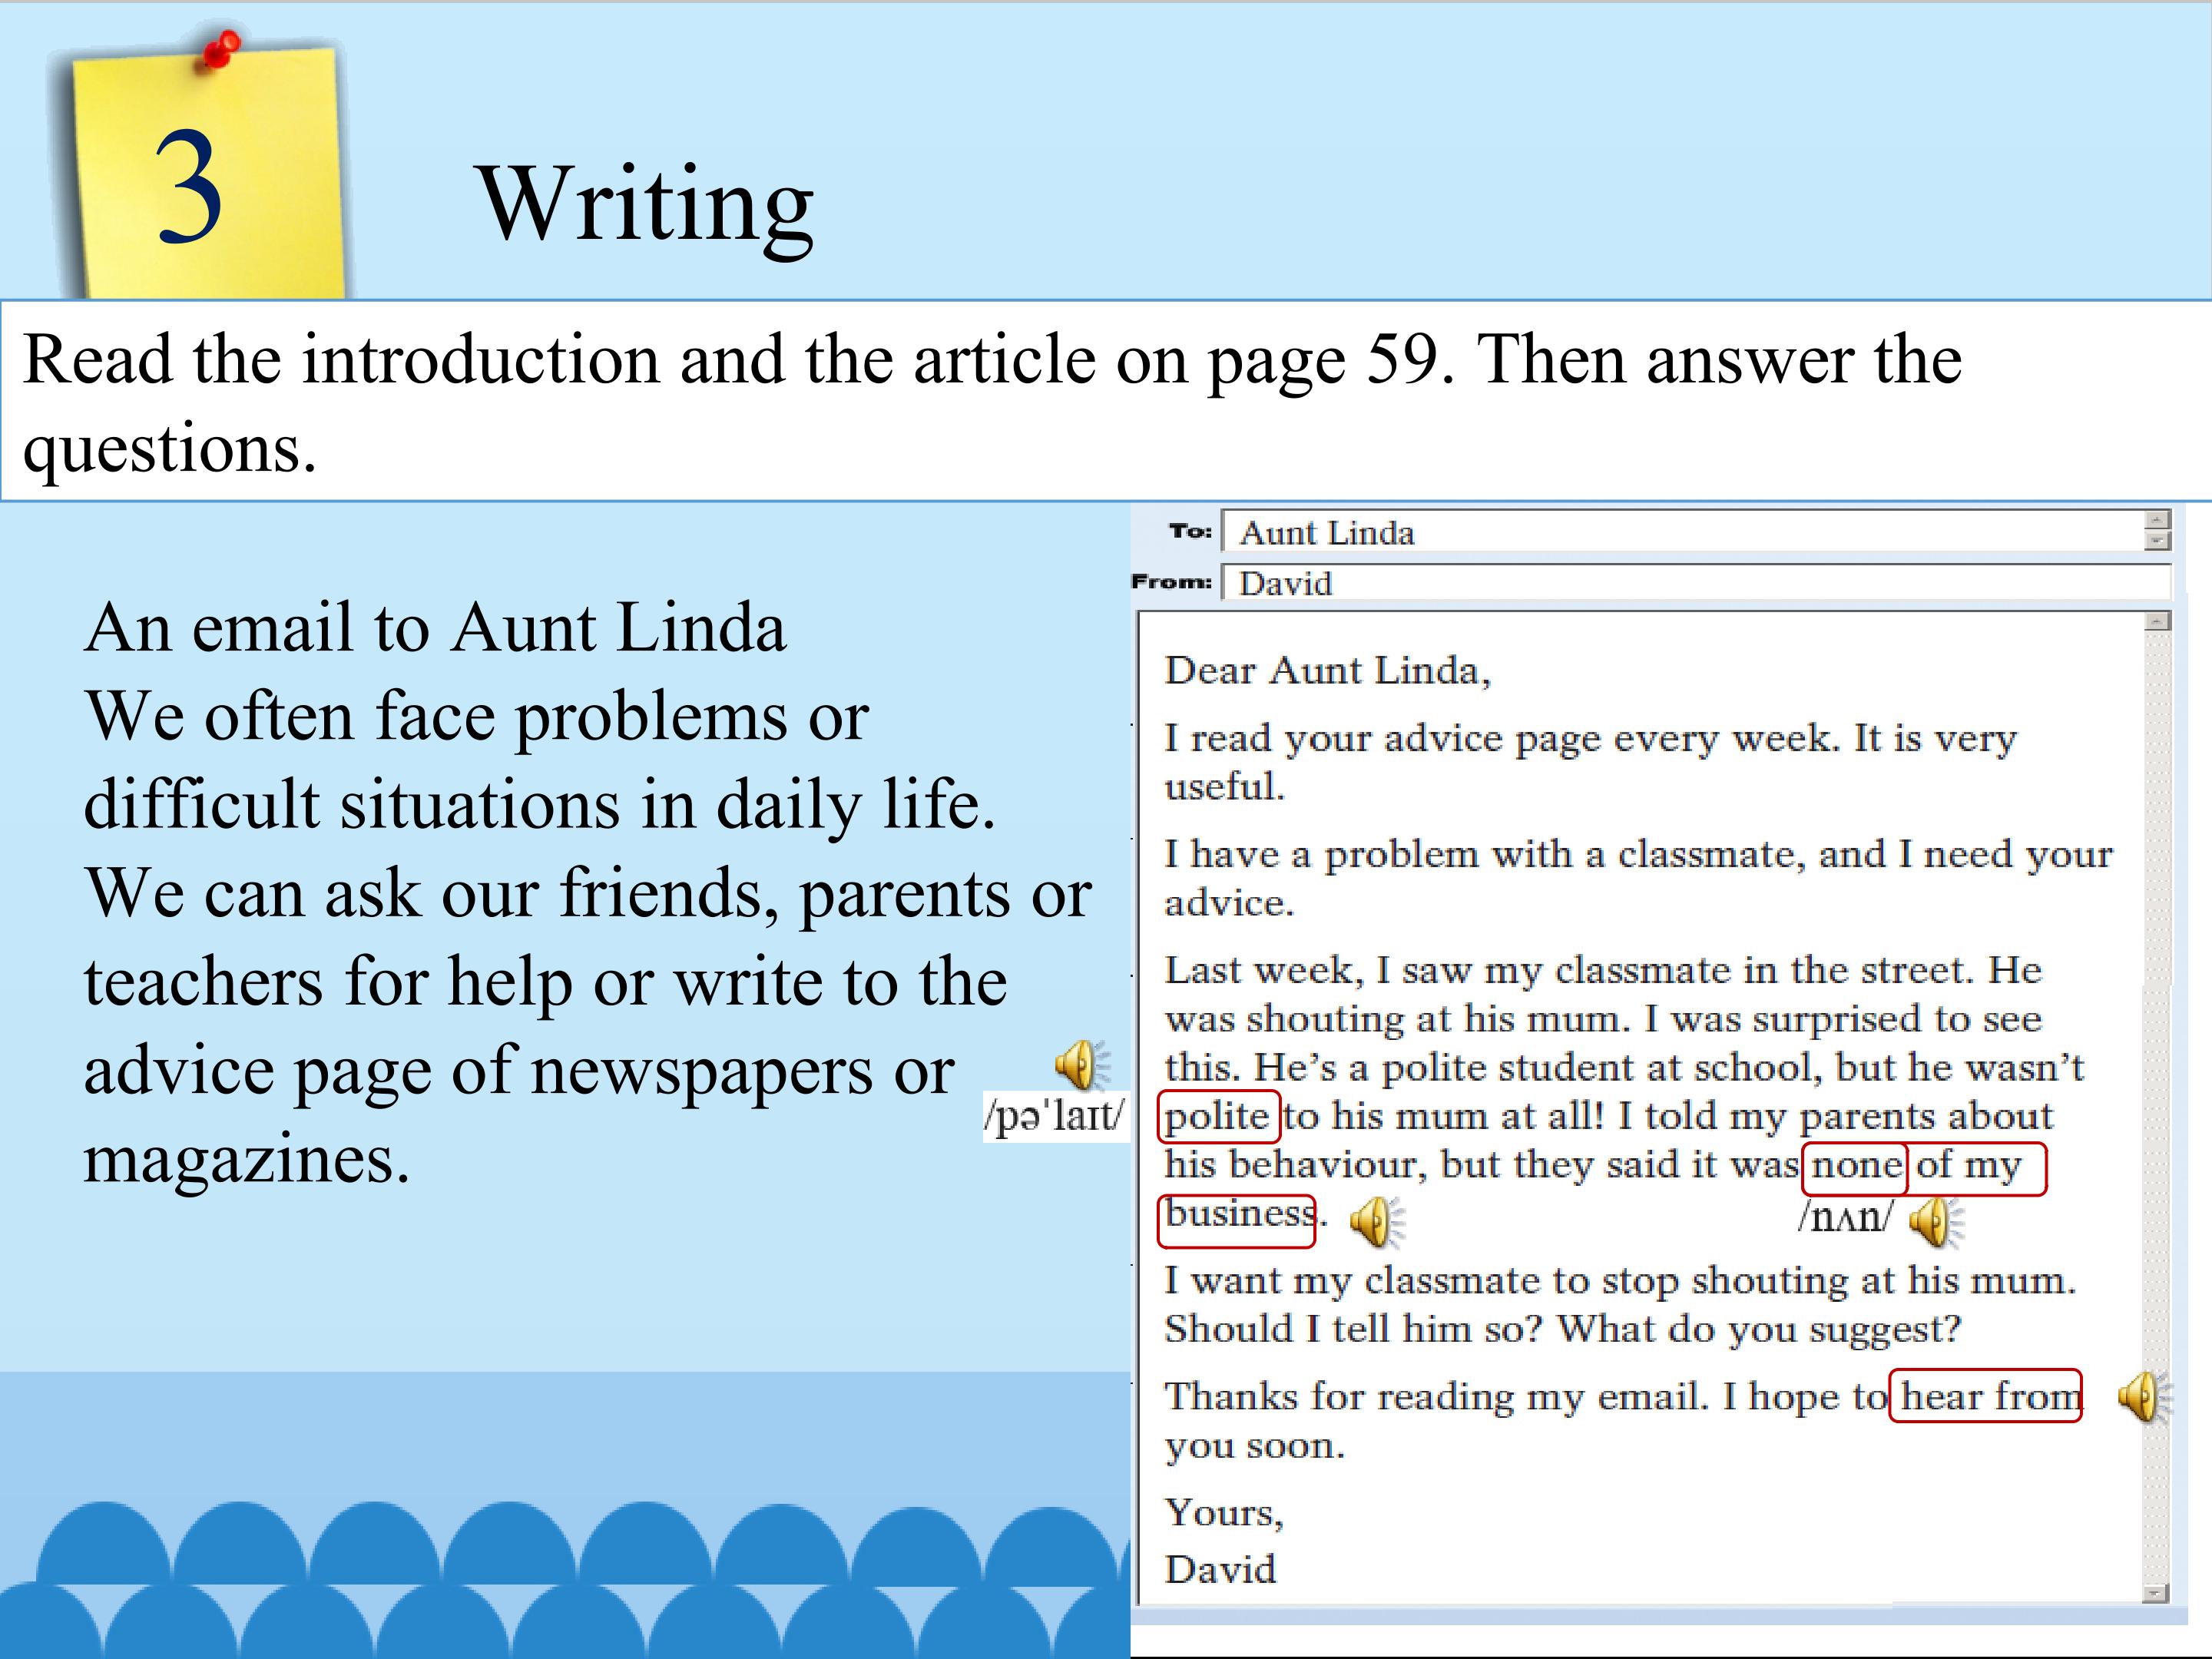
Task: Select the red-boxed word polite
Action: 1218,1116
